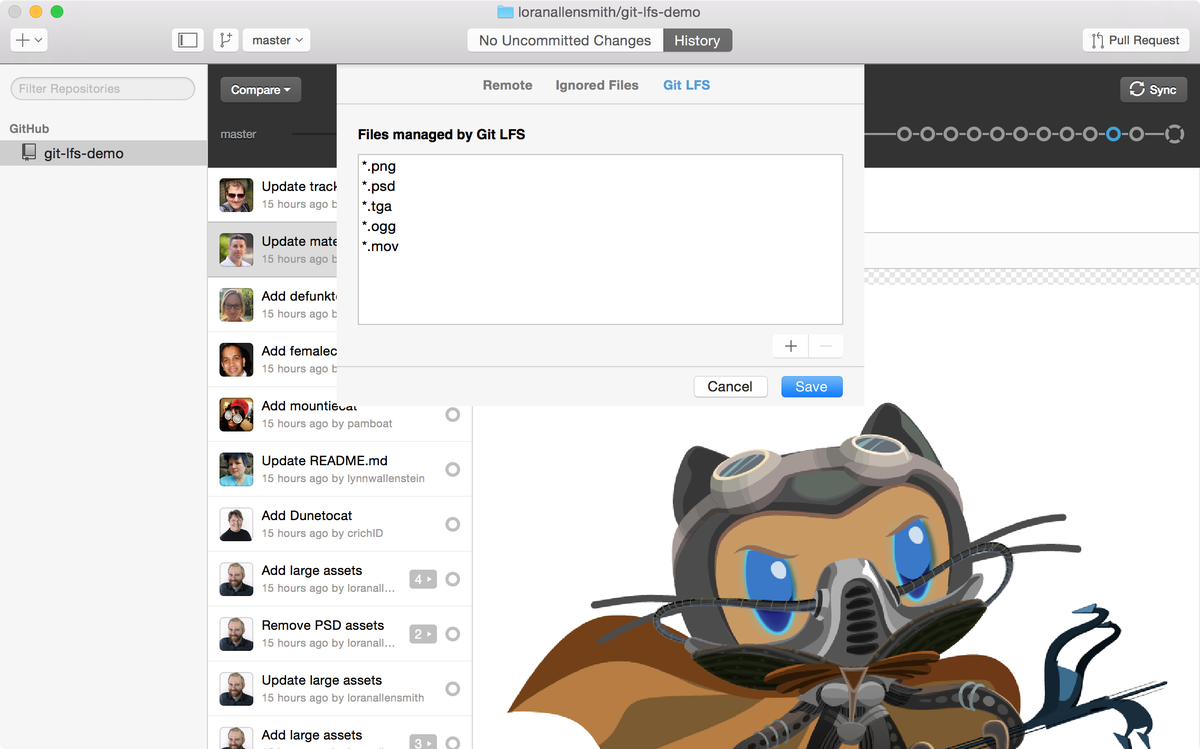Click the branch icon in the toolbar
Image resolution: width=1200 pixels, height=749 pixels.
226,39
